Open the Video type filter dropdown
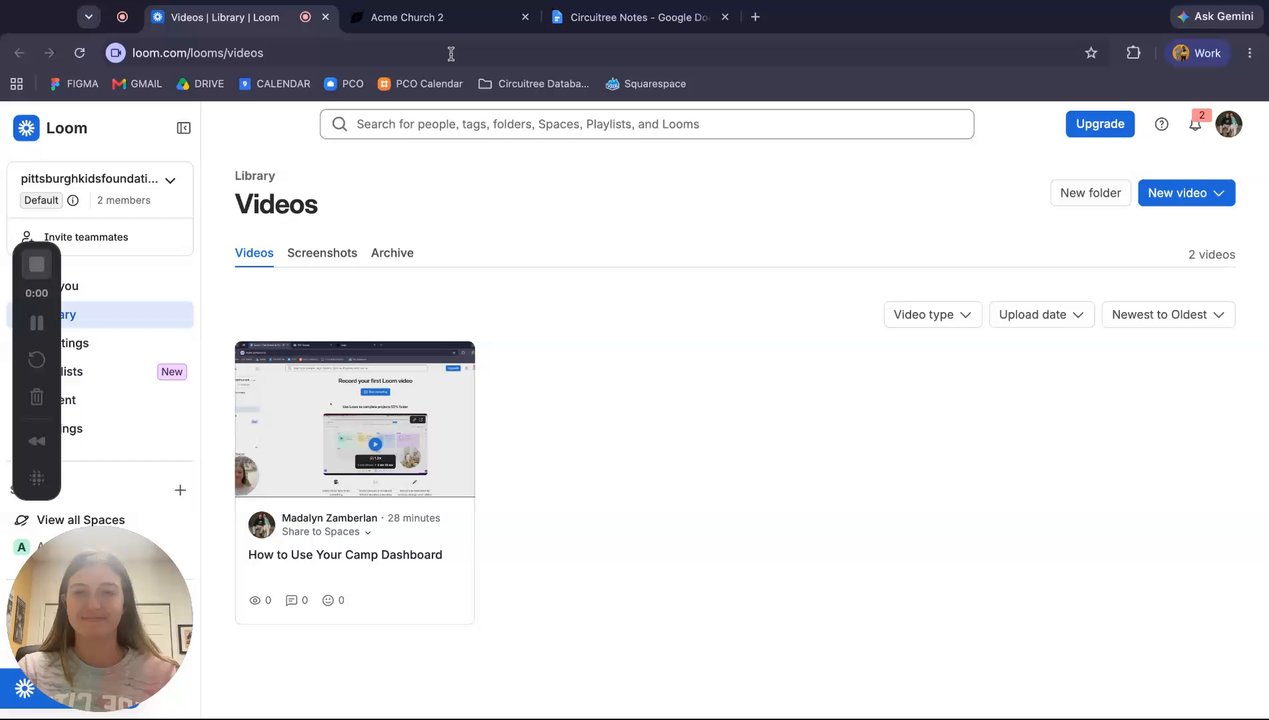 (933, 314)
